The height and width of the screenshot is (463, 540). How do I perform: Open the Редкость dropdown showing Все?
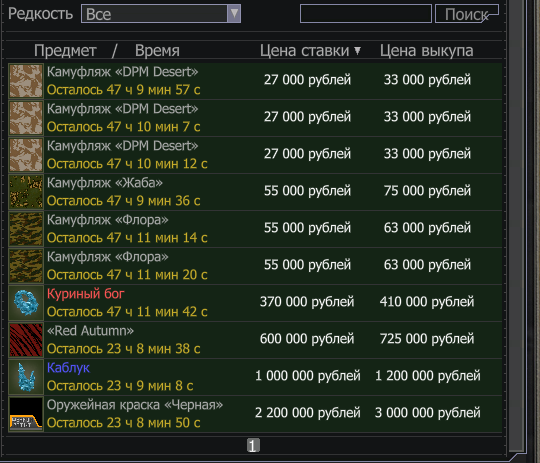coord(161,14)
